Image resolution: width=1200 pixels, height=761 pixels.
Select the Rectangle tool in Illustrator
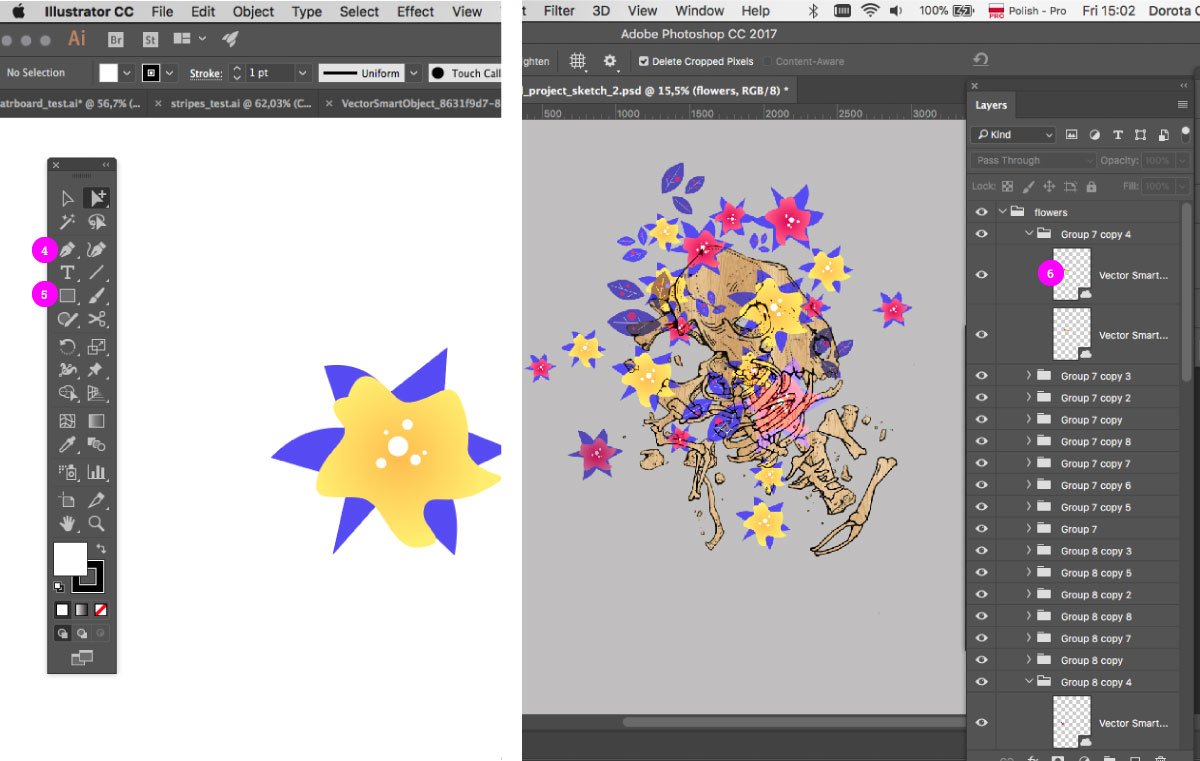click(67, 296)
